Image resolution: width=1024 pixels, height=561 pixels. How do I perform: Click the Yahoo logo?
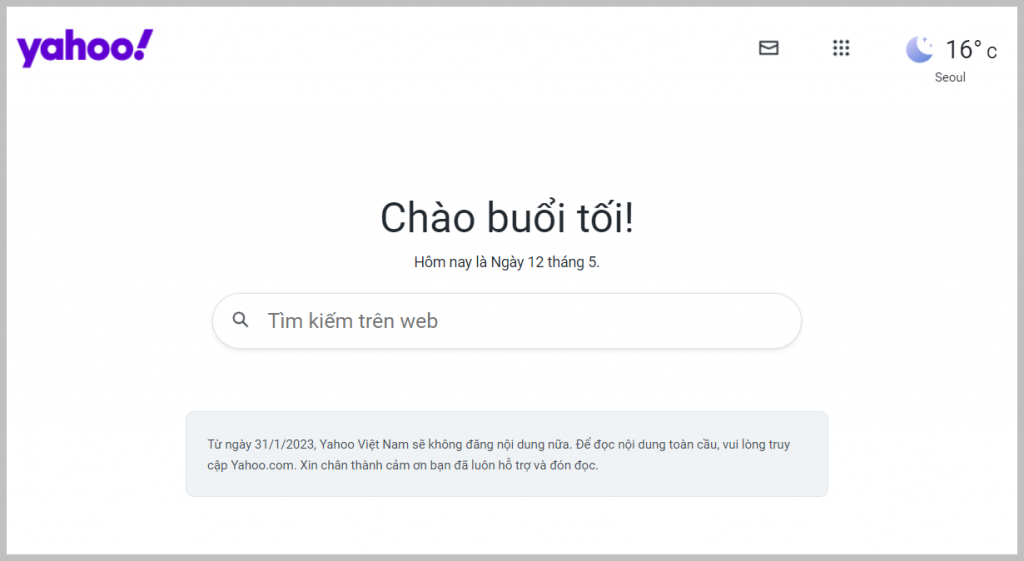[x=85, y=48]
